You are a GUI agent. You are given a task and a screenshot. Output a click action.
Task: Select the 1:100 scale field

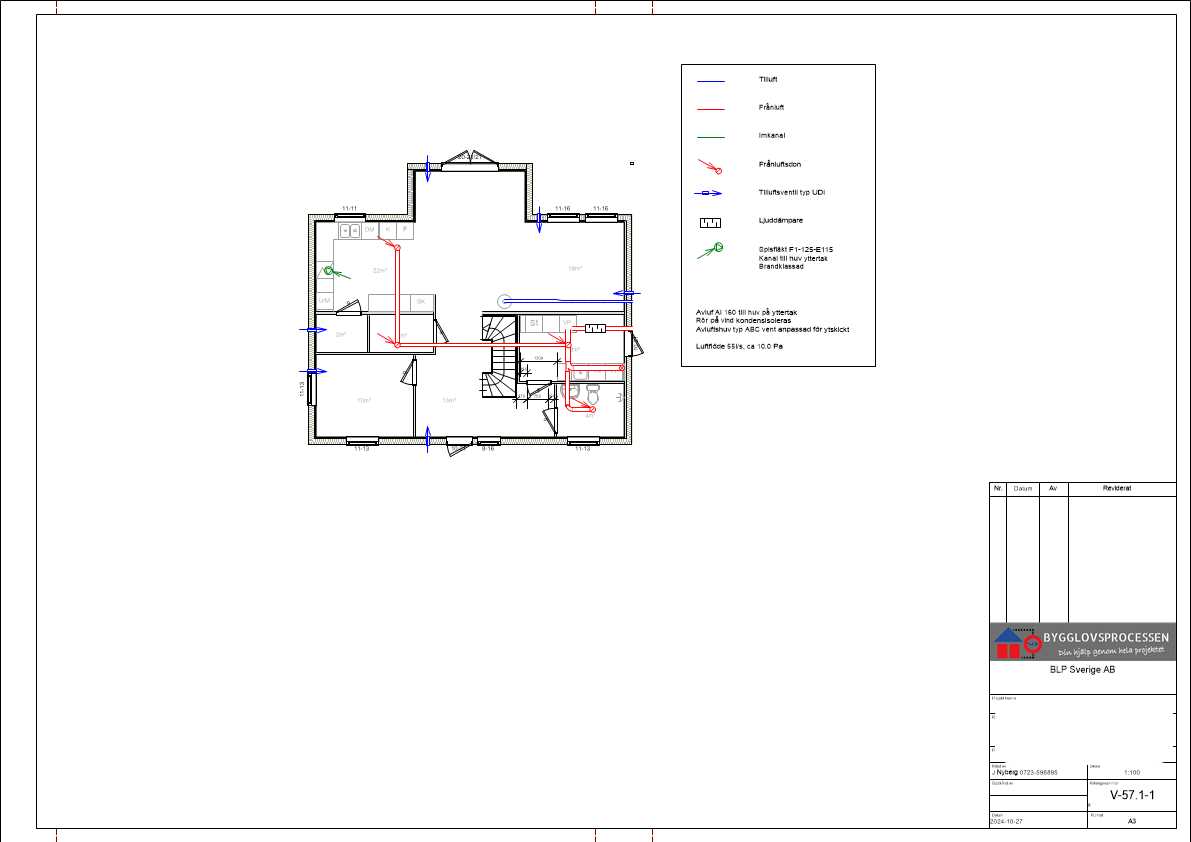tap(1132, 772)
